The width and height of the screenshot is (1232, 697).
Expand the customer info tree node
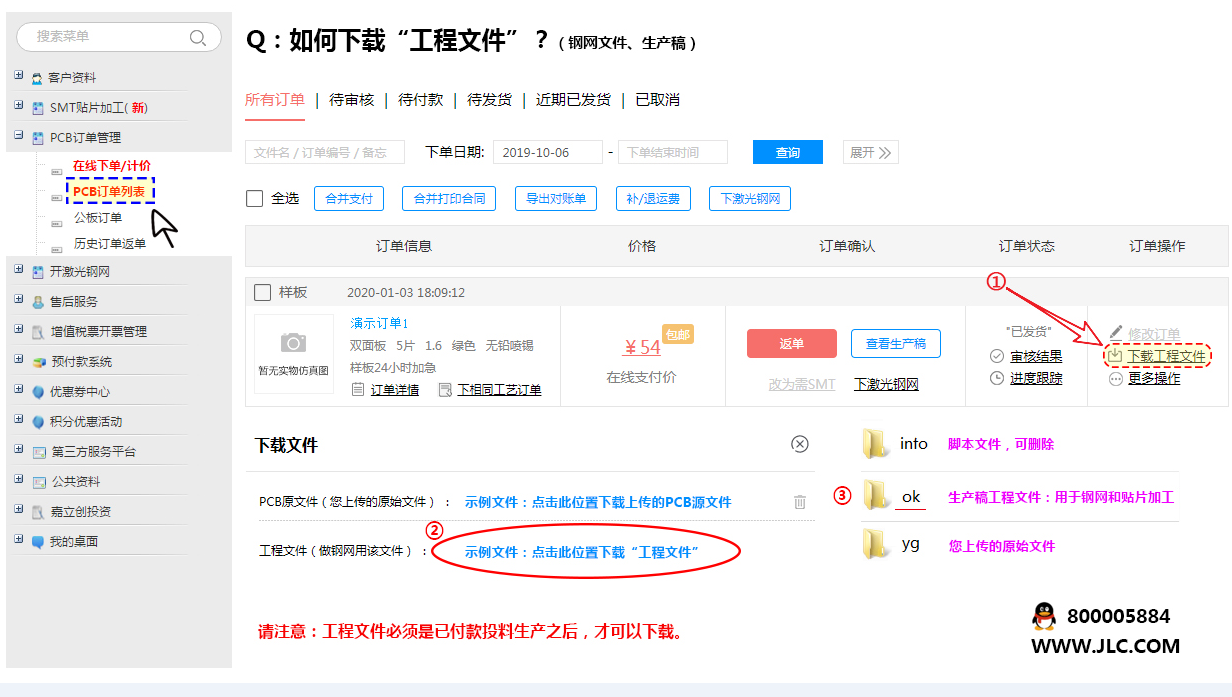(19, 77)
